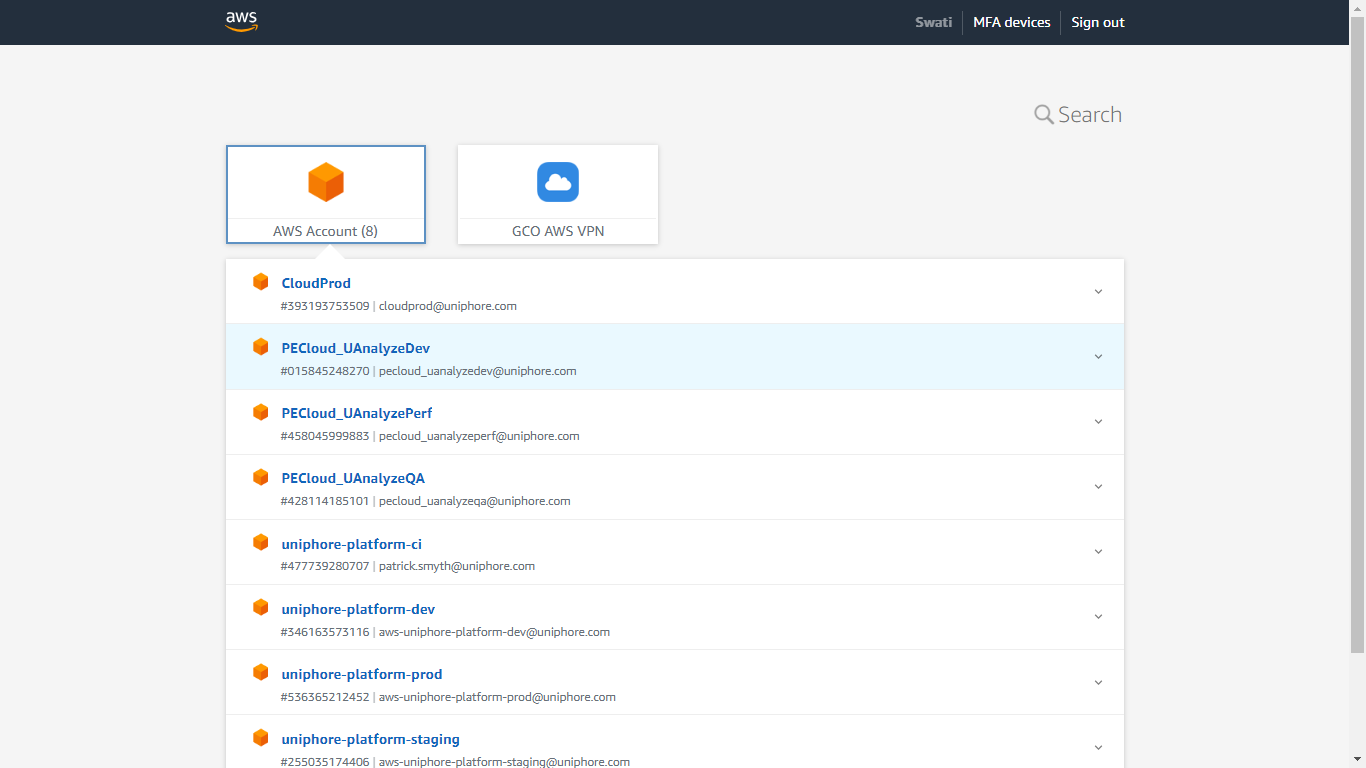Screen dimensions: 1366x768
Task: Open the CloudProd account name
Action: pos(316,283)
